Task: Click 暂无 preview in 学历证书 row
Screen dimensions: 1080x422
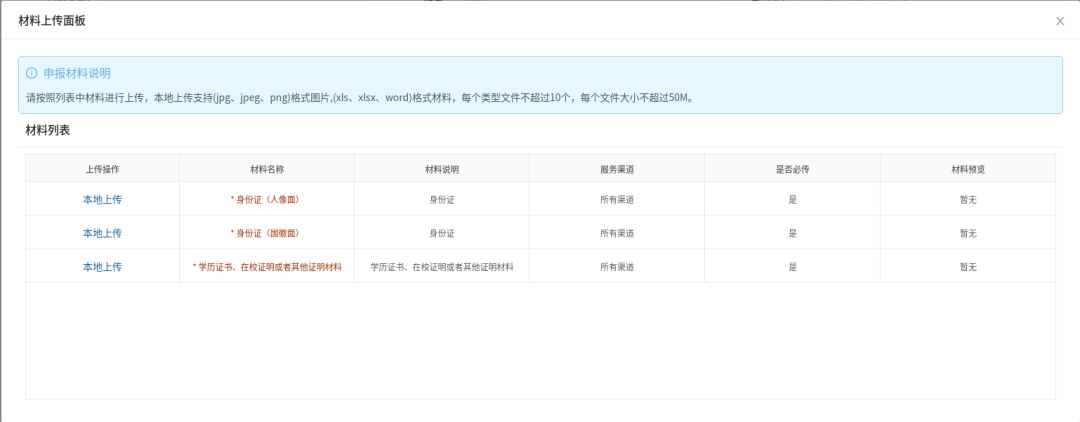Action: click(x=968, y=267)
